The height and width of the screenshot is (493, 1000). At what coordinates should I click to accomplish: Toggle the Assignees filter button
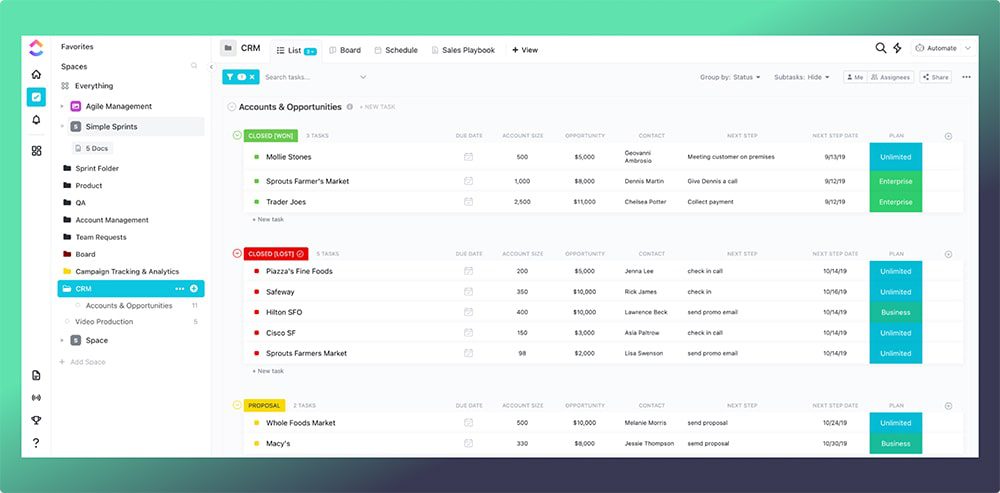[x=890, y=77]
